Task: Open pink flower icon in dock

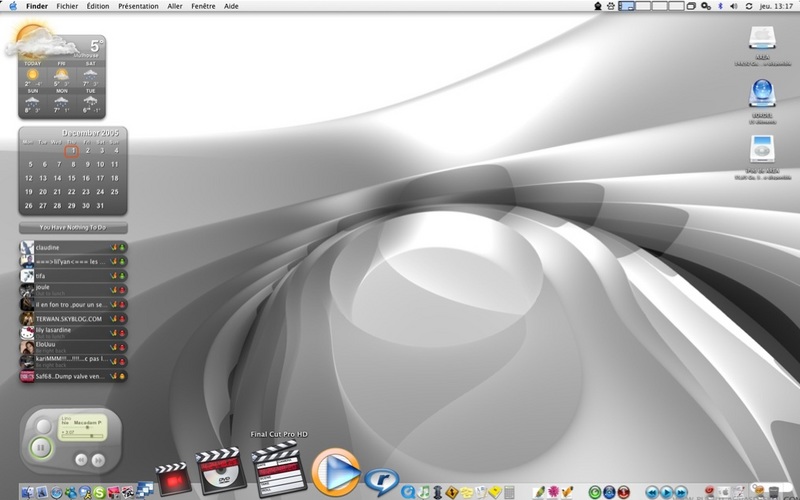Action: pos(553,492)
